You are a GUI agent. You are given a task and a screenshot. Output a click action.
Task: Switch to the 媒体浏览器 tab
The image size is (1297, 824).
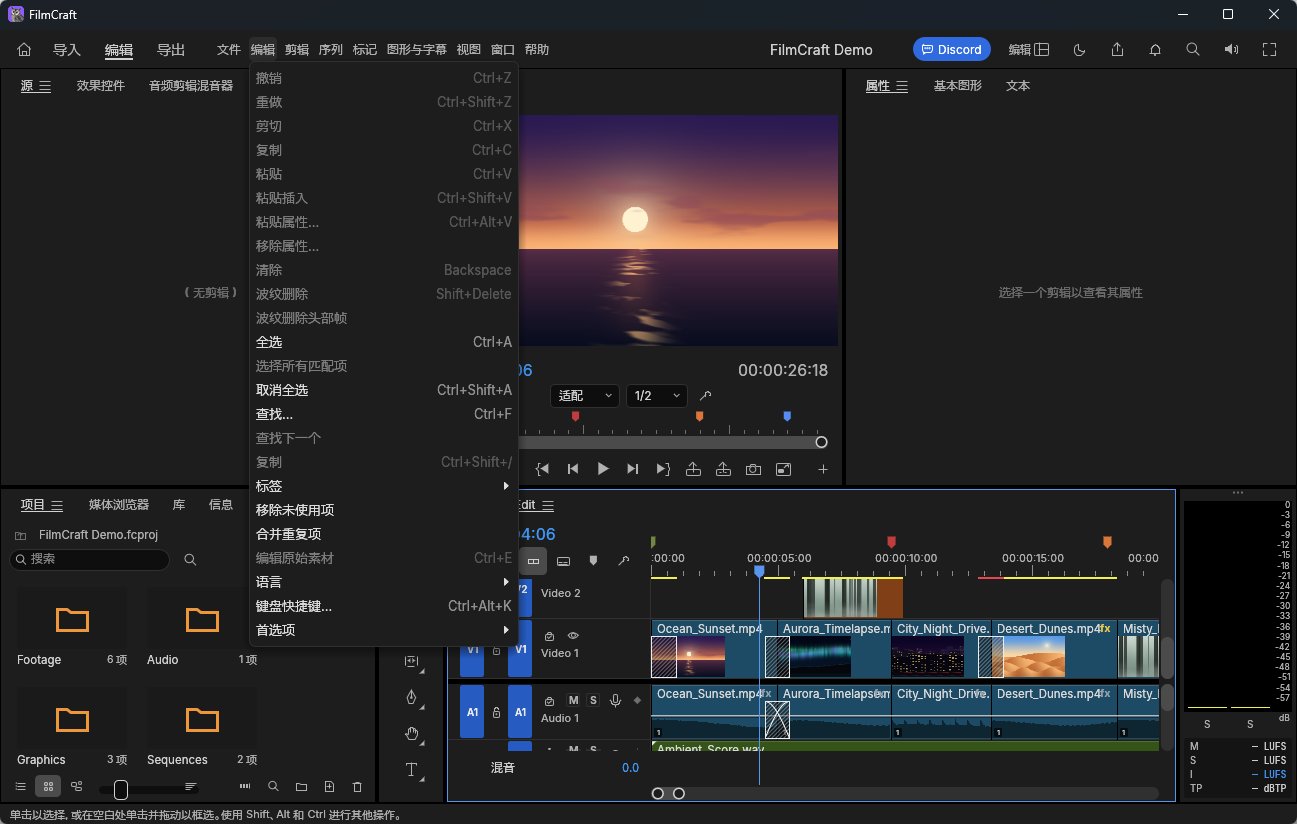[118, 505]
